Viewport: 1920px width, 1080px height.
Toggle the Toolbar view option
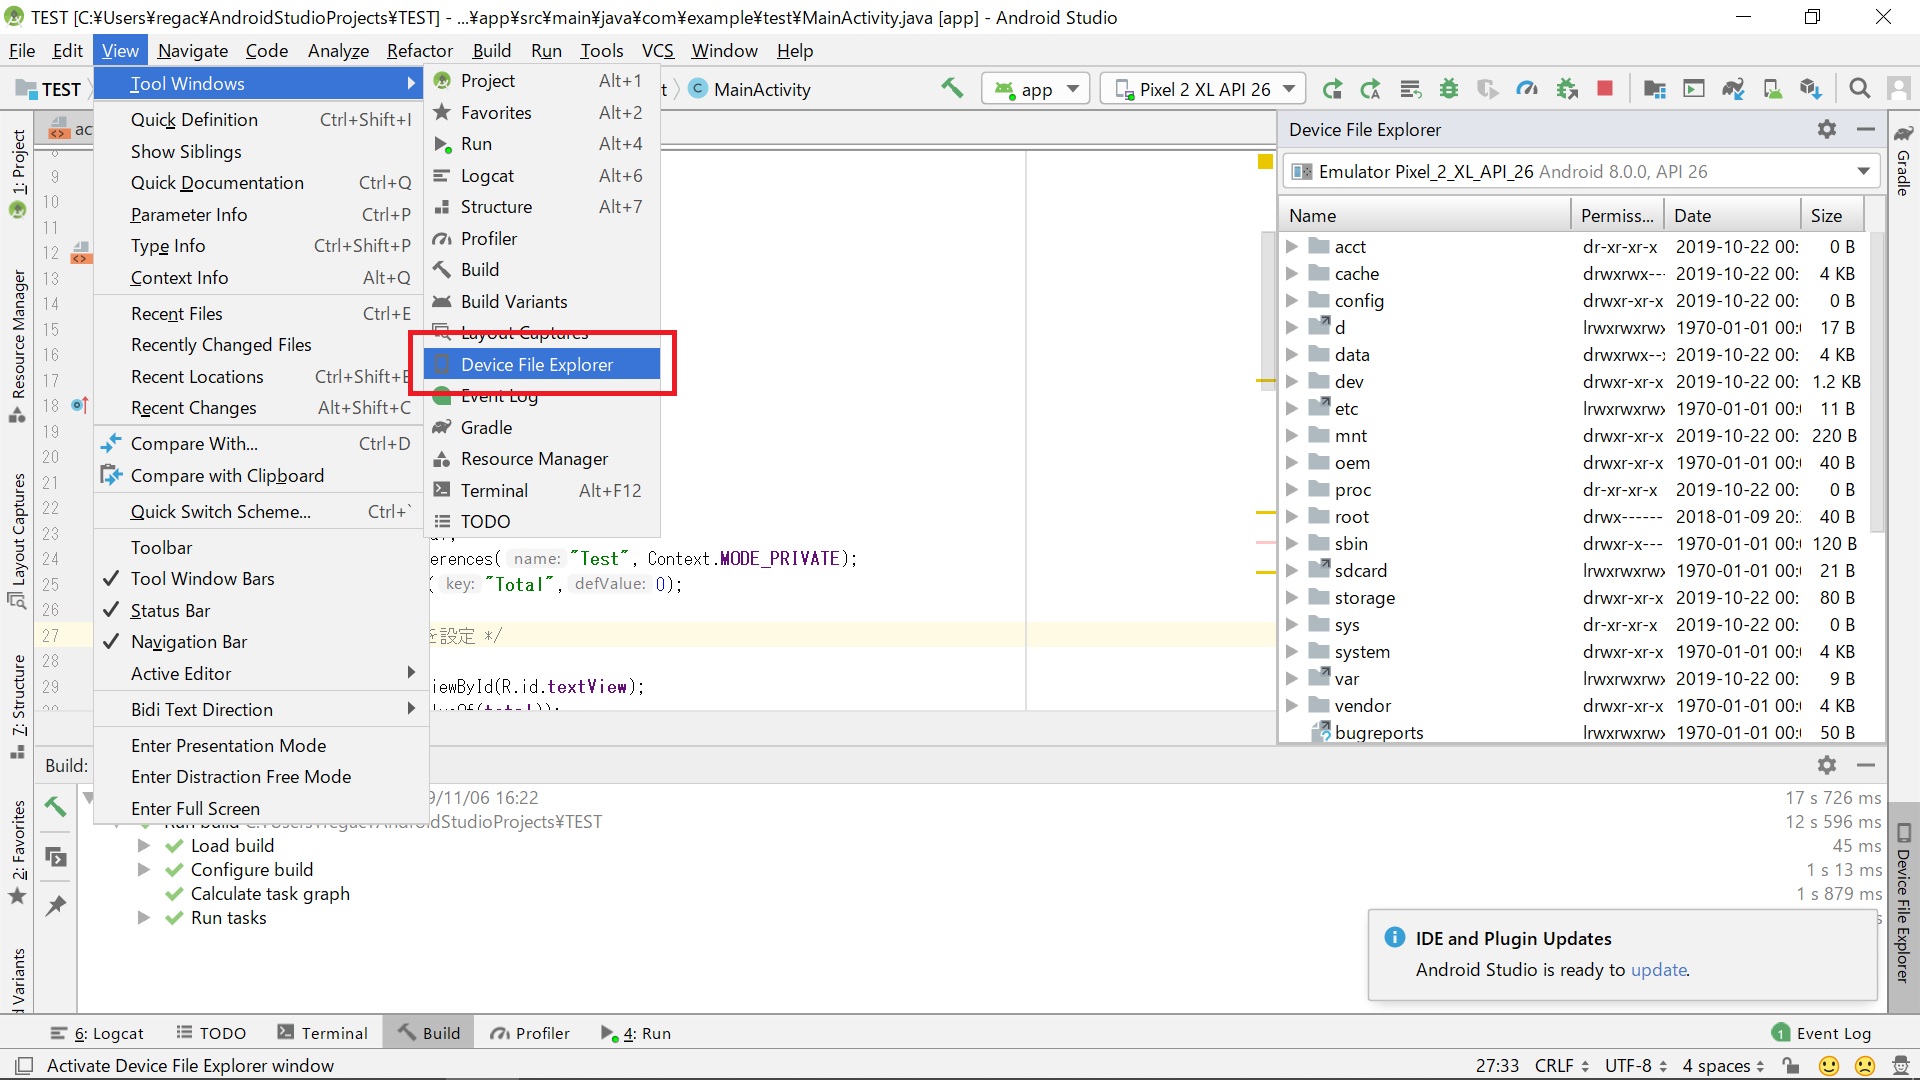click(260, 548)
